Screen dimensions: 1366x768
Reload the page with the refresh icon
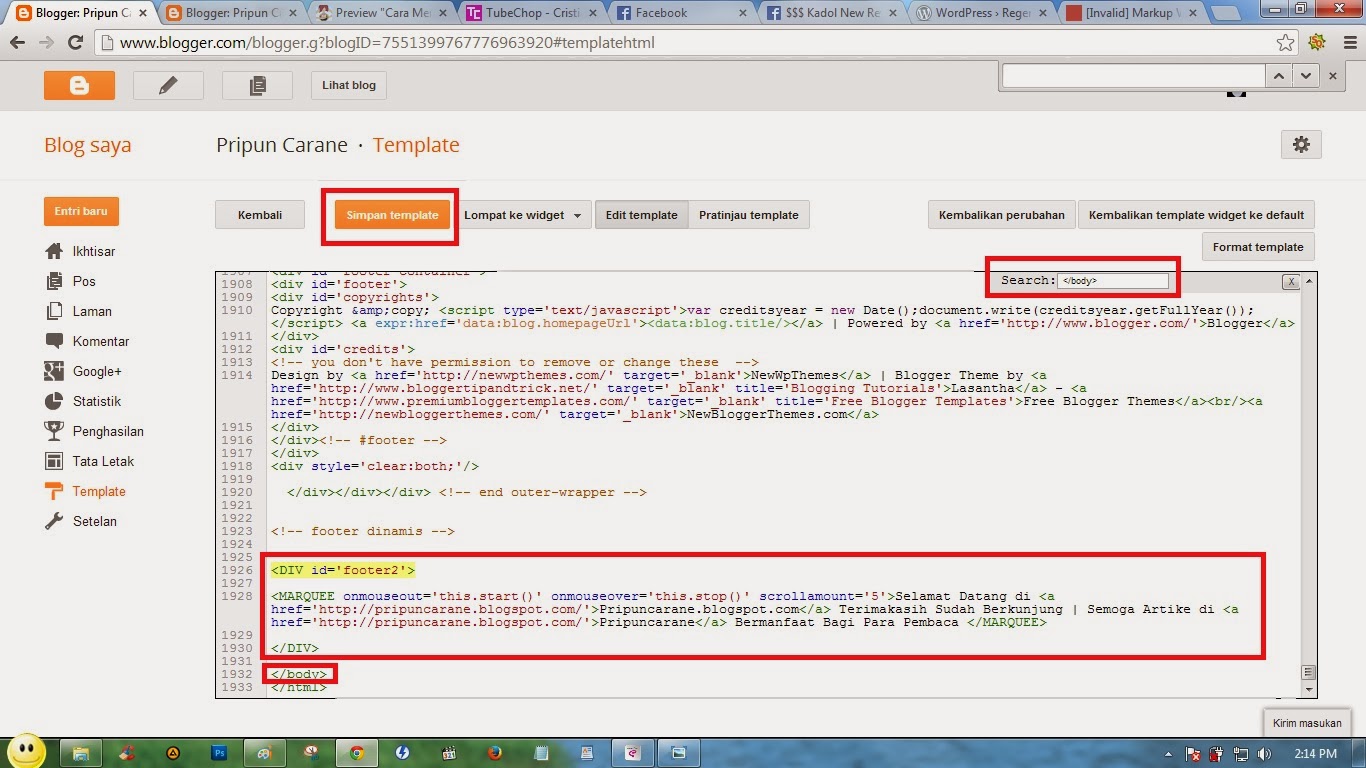click(x=75, y=43)
